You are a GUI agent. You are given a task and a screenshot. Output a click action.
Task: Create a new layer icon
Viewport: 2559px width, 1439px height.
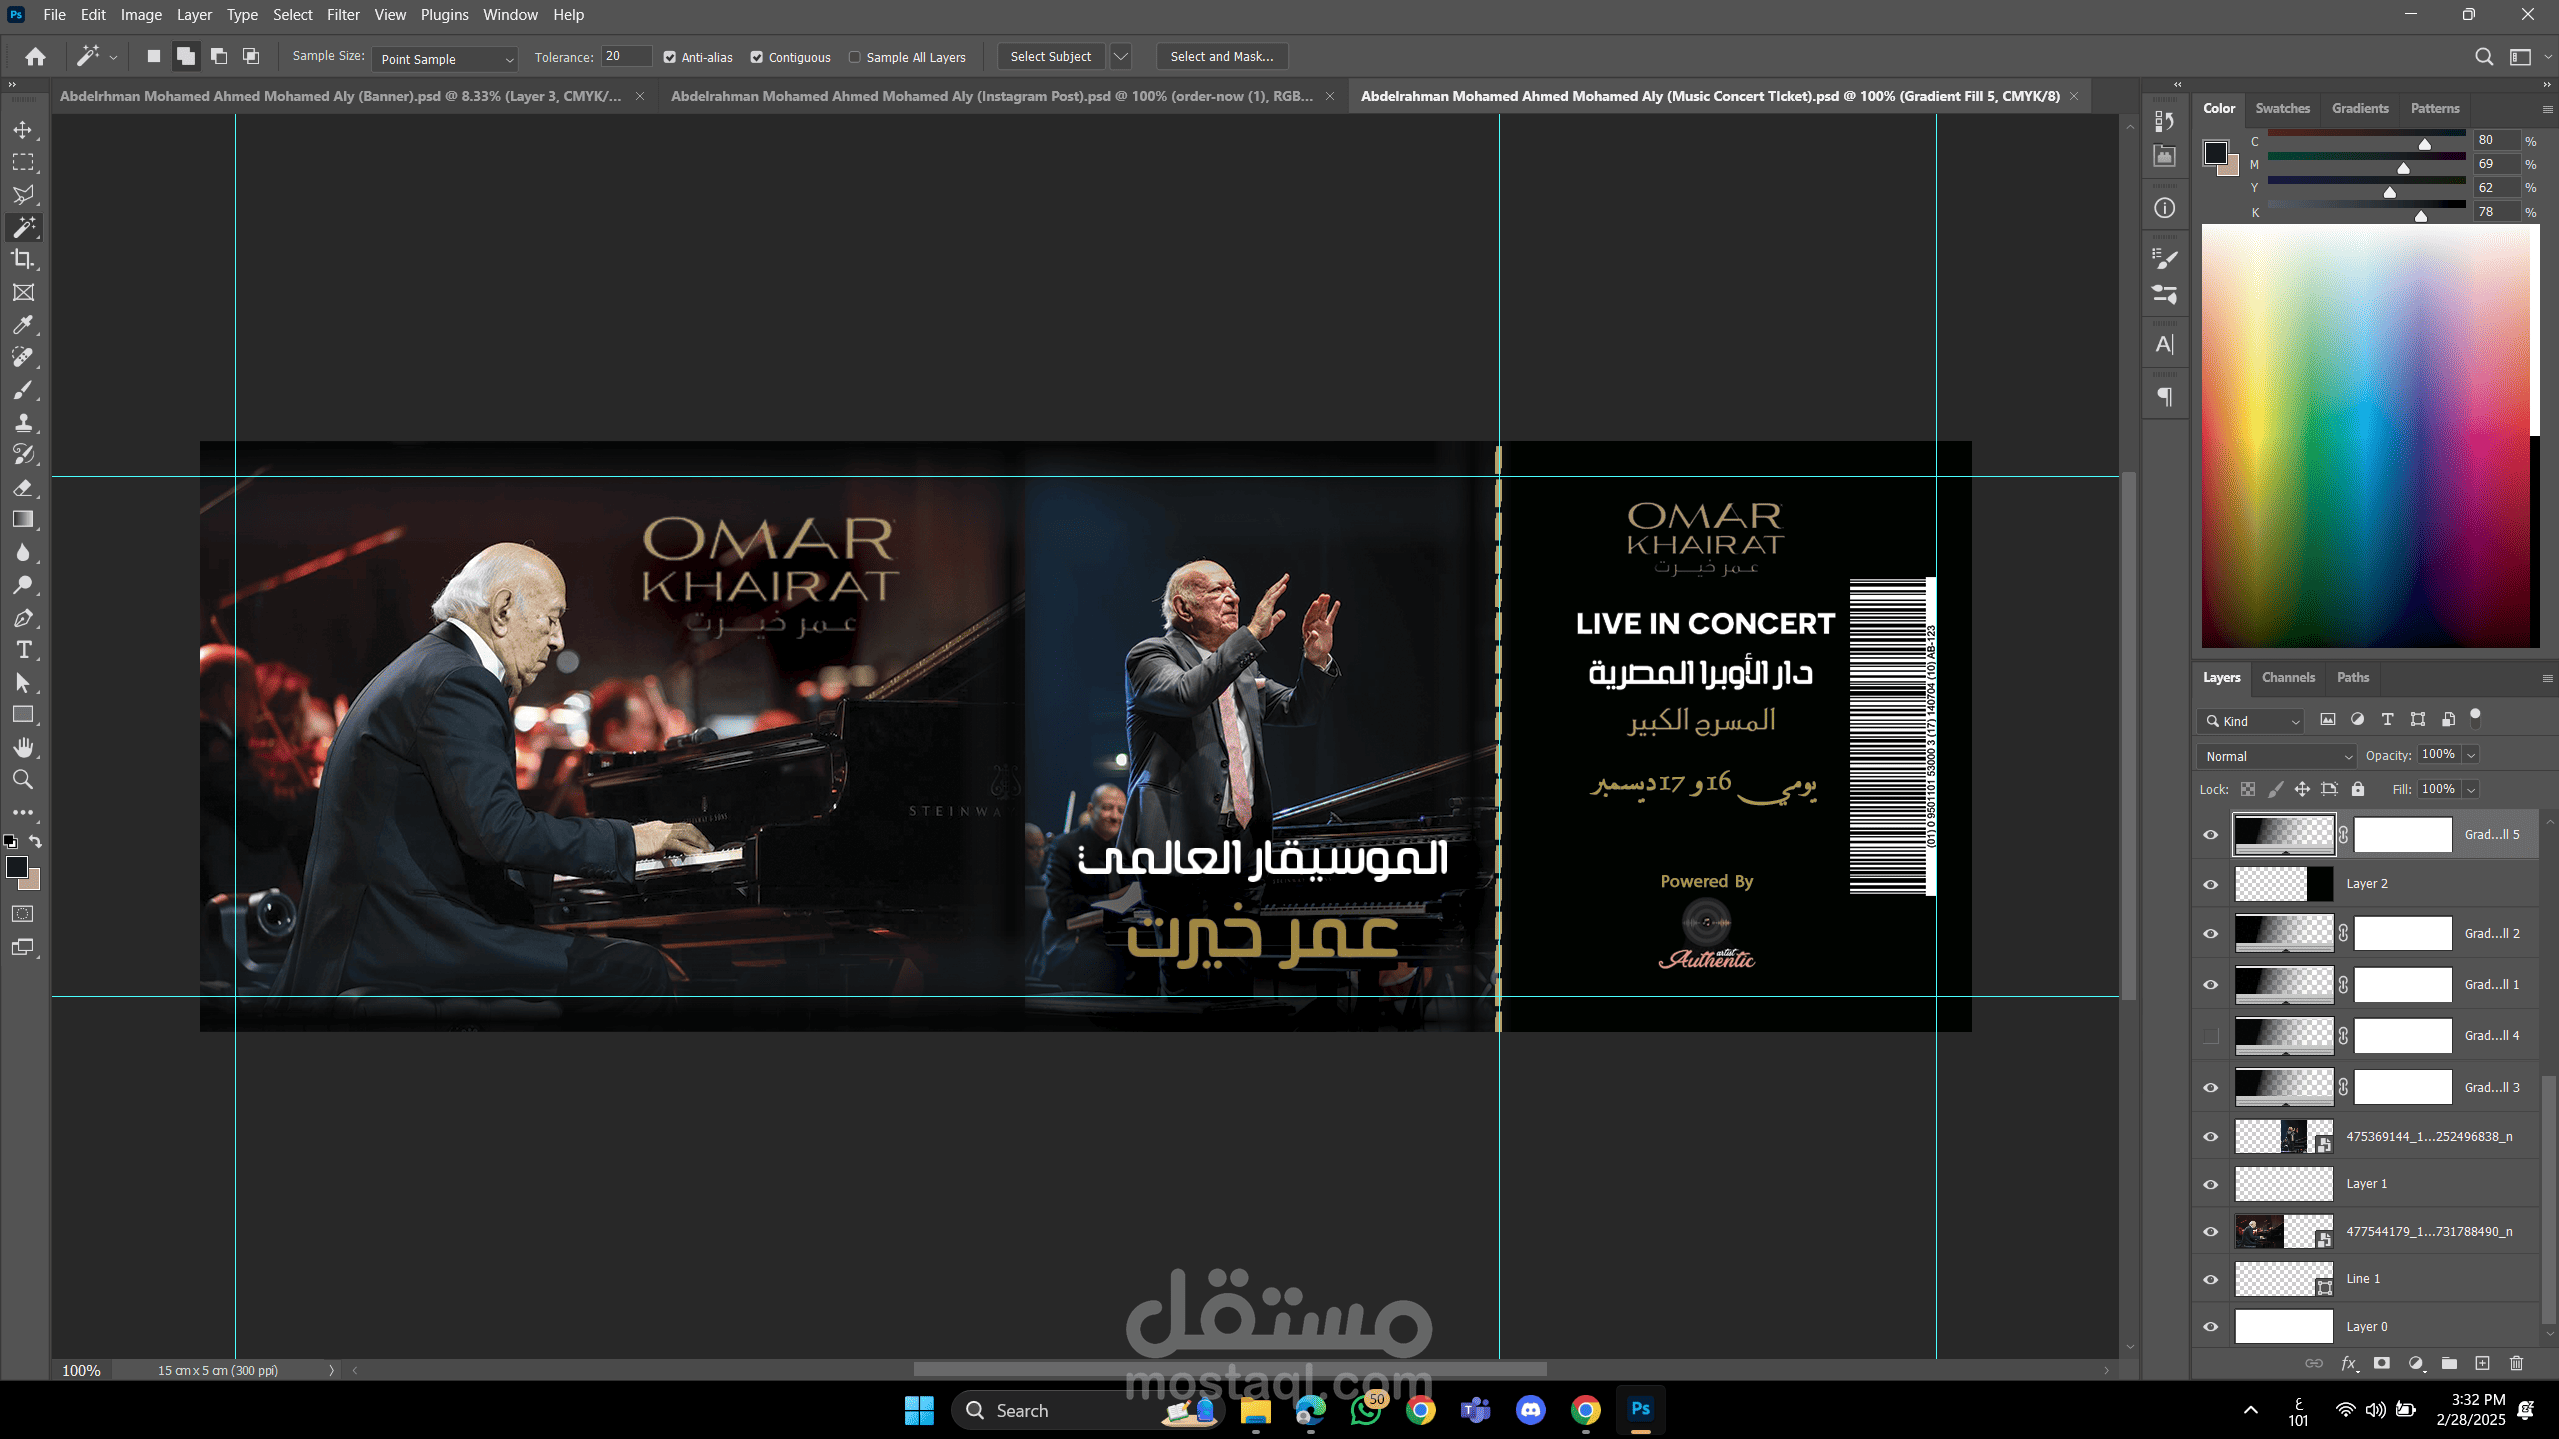tap(2482, 1363)
